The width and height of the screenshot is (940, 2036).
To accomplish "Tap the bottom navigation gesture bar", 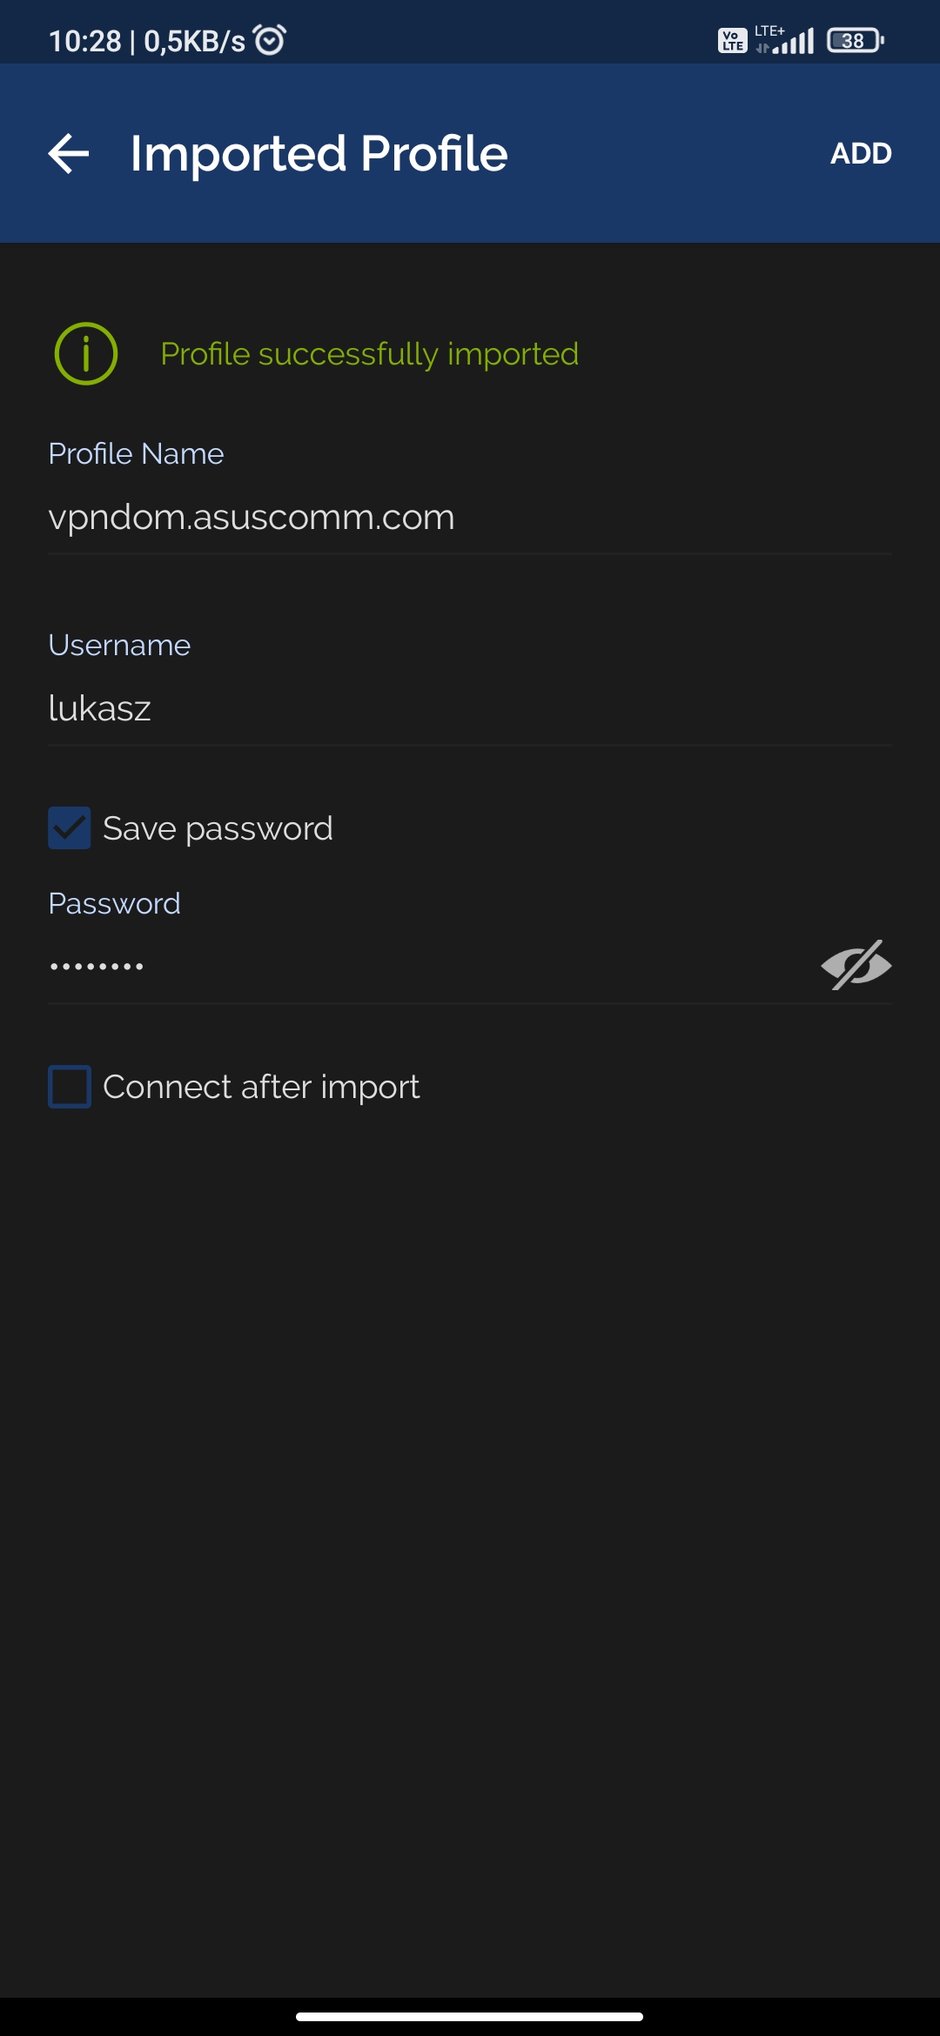I will (469, 2016).
